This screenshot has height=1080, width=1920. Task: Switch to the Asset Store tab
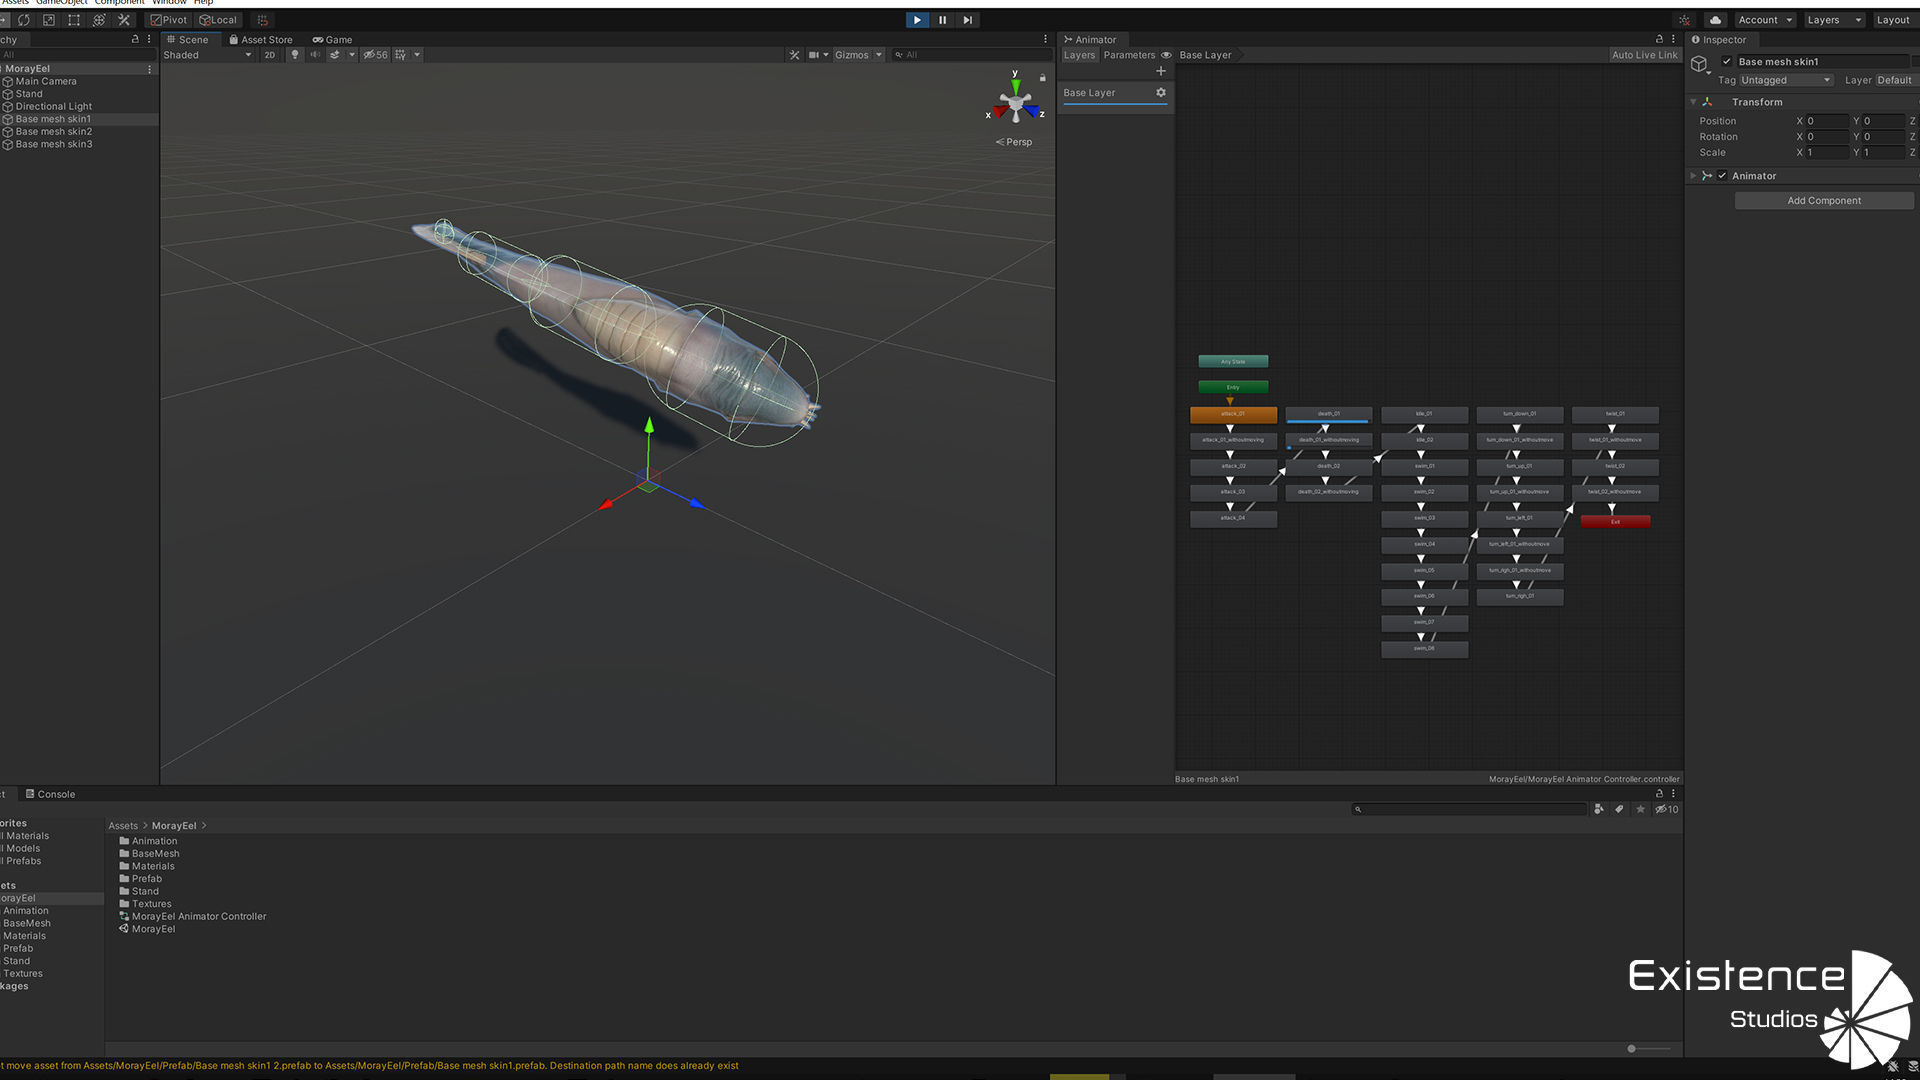[261, 40]
